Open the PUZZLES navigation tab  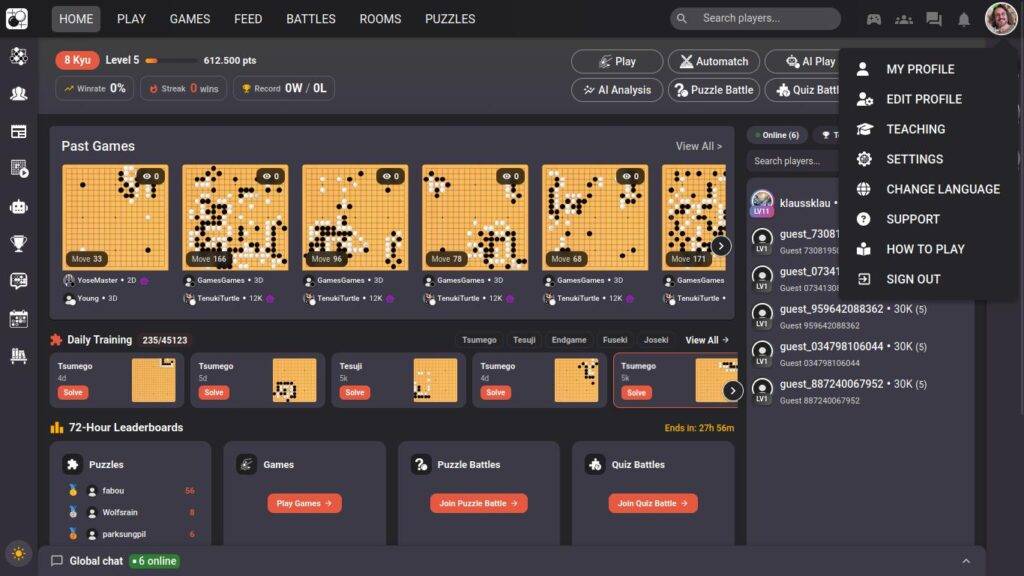pyautogui.click(x=450, y=19)
